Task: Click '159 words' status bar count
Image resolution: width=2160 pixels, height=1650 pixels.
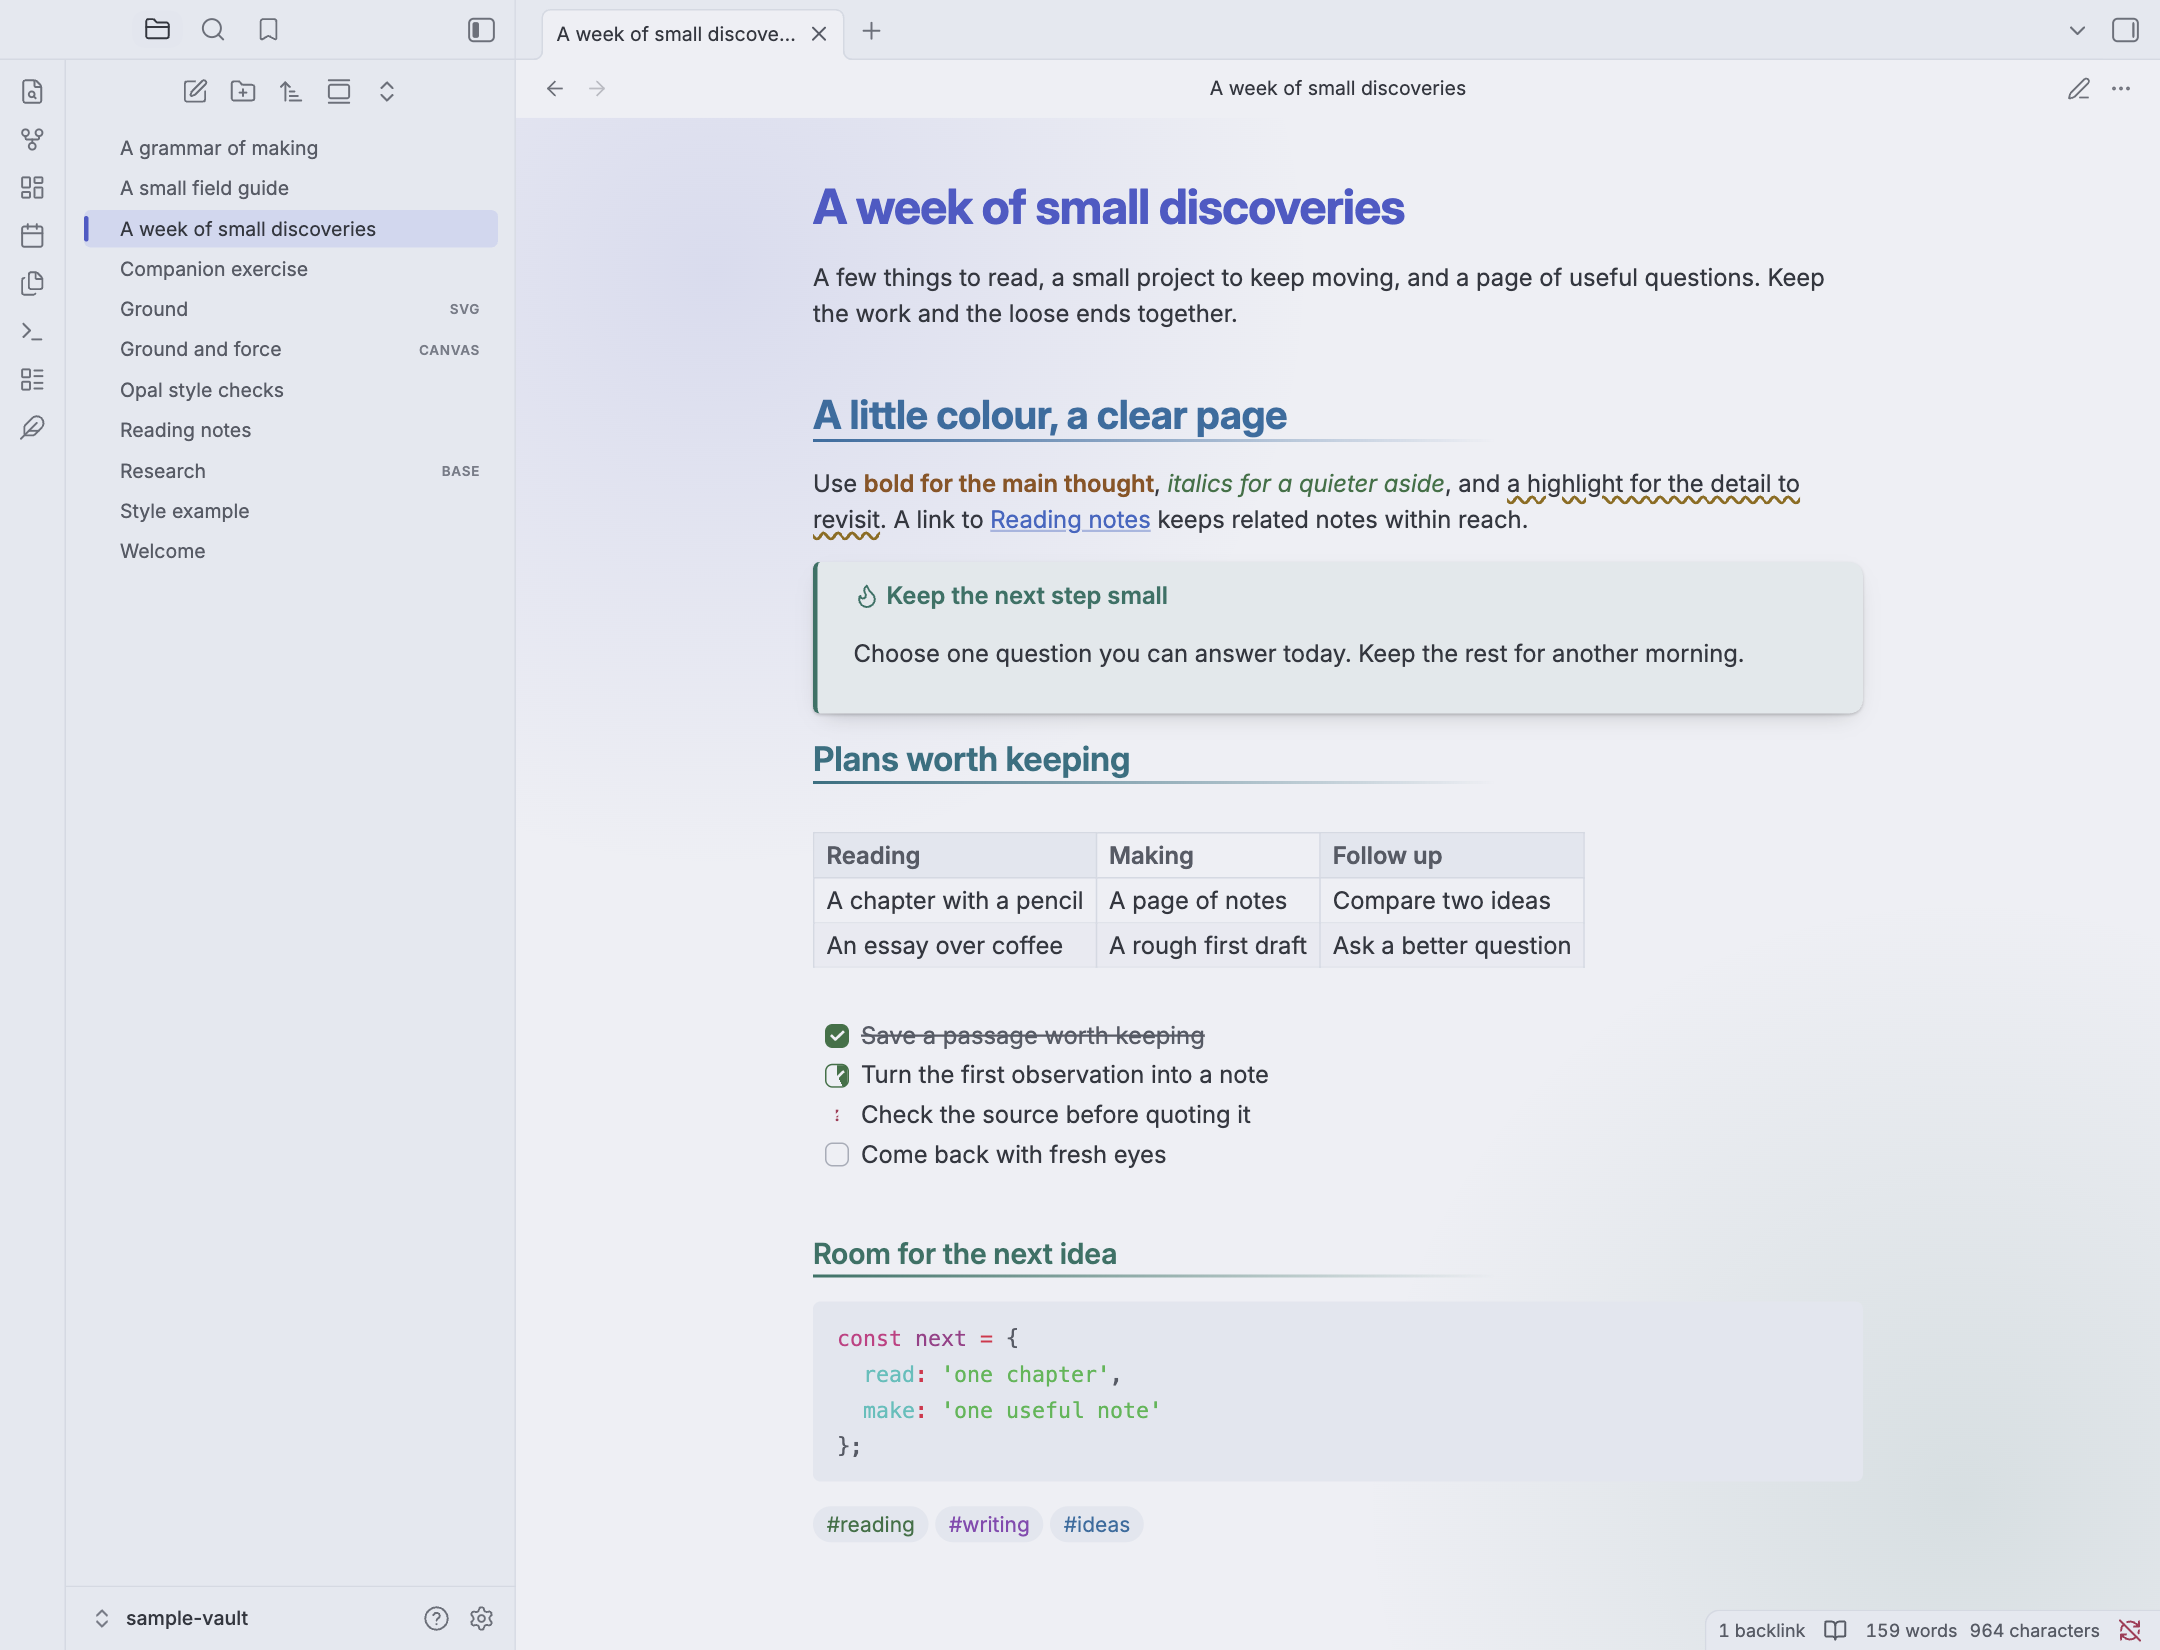Action: tap(1910, 1631)
